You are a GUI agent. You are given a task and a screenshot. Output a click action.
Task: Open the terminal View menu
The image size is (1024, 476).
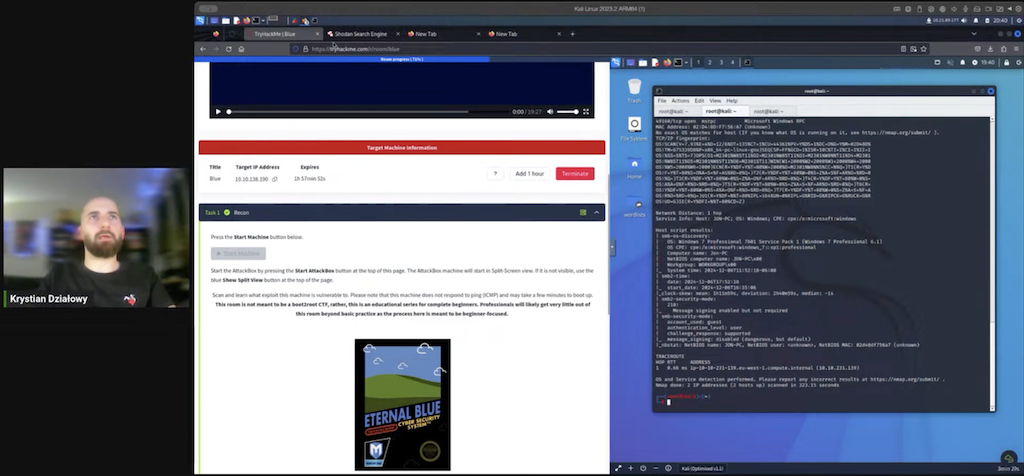[714, 101]
